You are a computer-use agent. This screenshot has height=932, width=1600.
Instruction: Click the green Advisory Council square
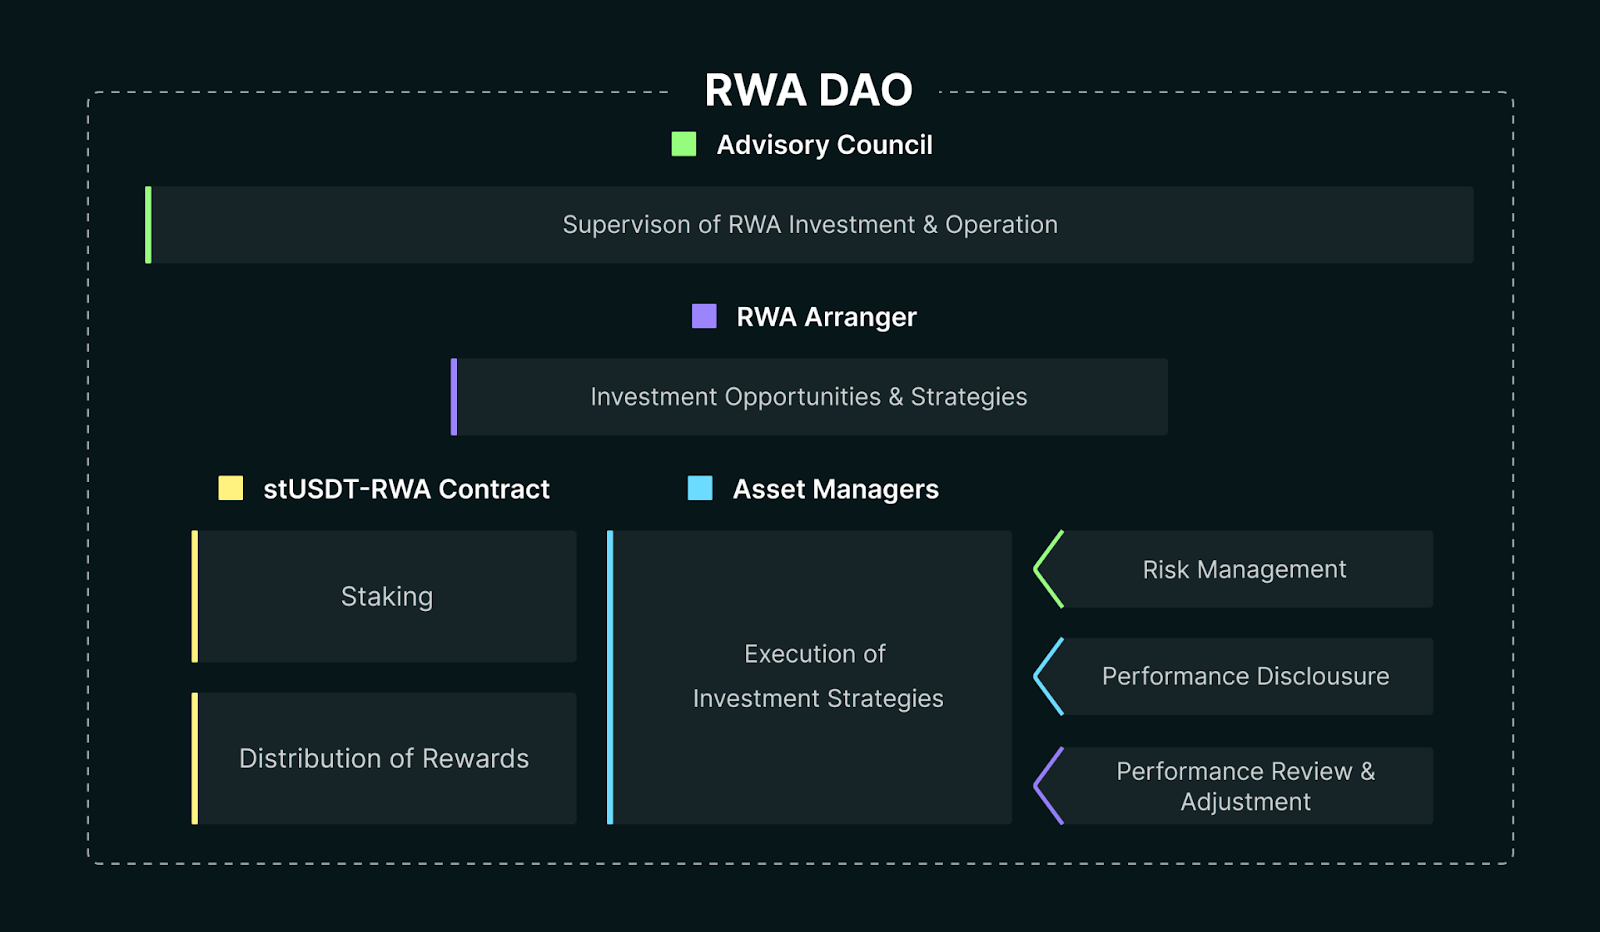coord(684,144)
